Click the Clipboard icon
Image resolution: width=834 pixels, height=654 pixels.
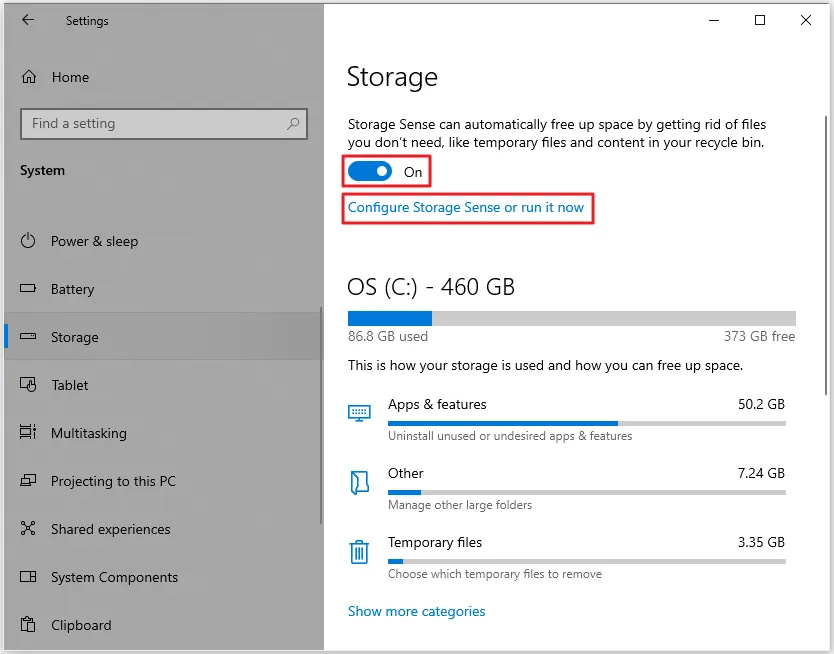coord(28,624)
